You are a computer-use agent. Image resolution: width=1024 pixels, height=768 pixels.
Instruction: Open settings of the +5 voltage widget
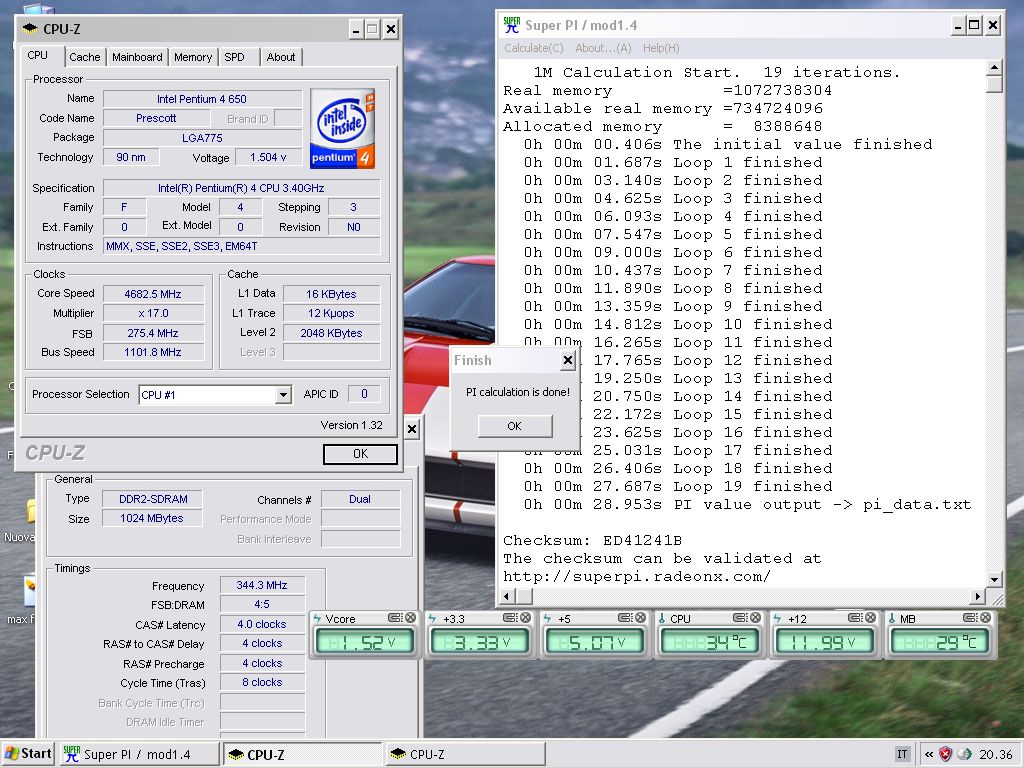(x=625, y=618)
